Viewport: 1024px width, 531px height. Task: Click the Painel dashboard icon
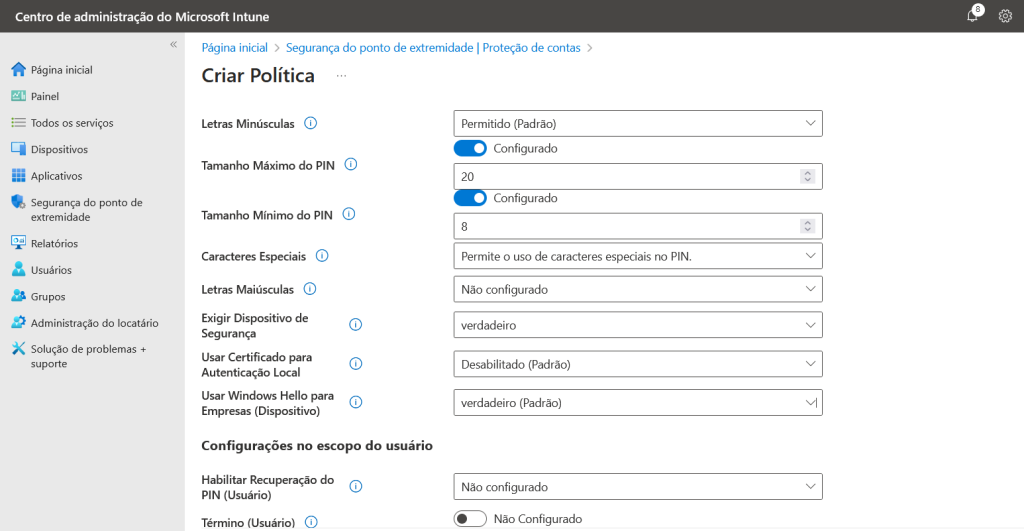coord(18,96)
